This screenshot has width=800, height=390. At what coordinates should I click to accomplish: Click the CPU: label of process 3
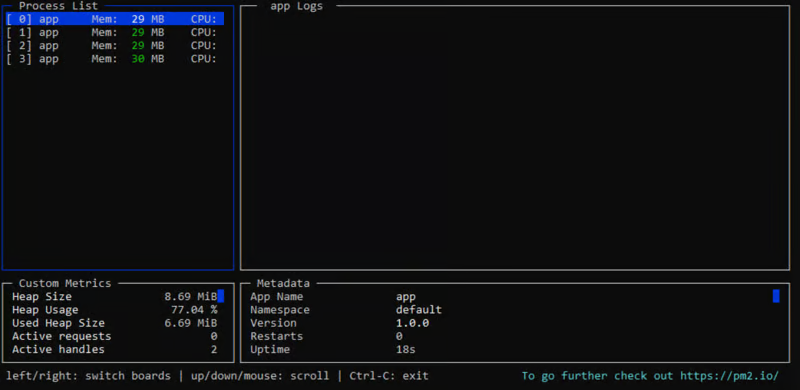coord(204,59)
